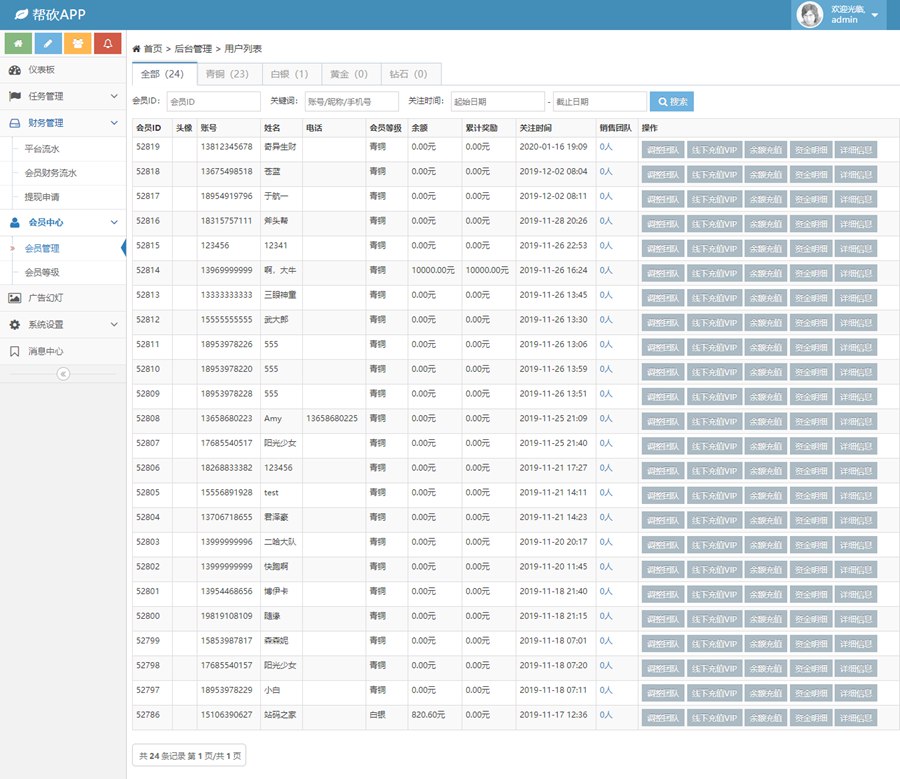This screenshot has height=779, width=900.
Task: Collapse the 财务管理 sidebar section
Action: 63,123
